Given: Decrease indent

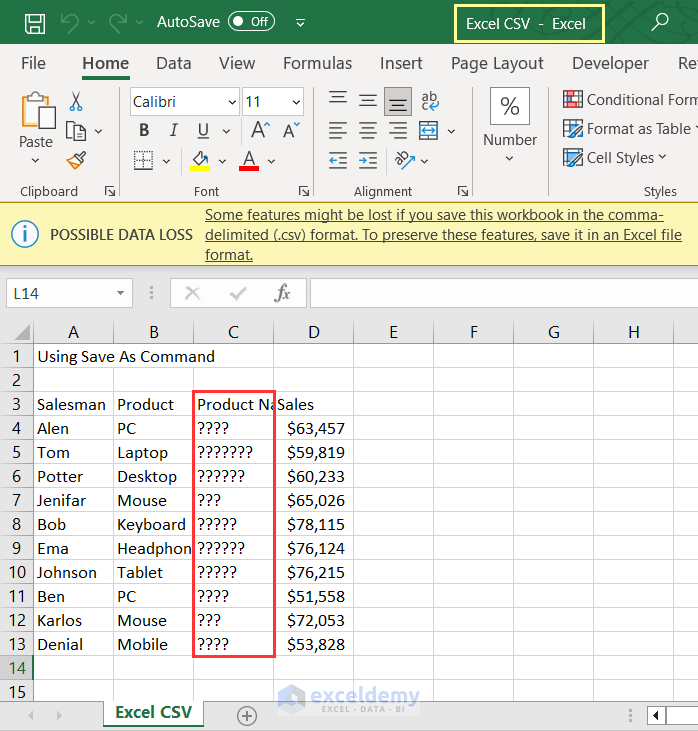Looking at the screenshot, I should click(x=338, y=161).
